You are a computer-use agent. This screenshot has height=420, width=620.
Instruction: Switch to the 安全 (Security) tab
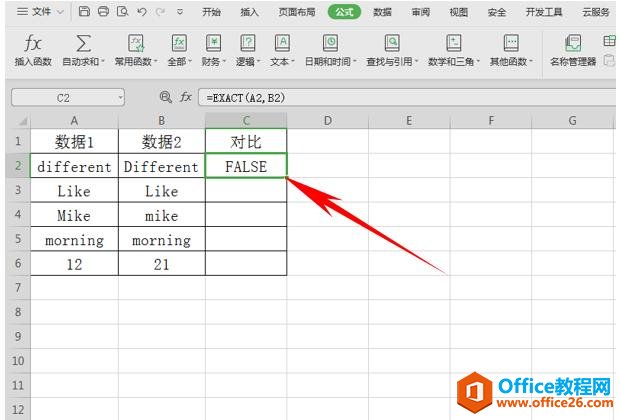click(x=497, y=12)
